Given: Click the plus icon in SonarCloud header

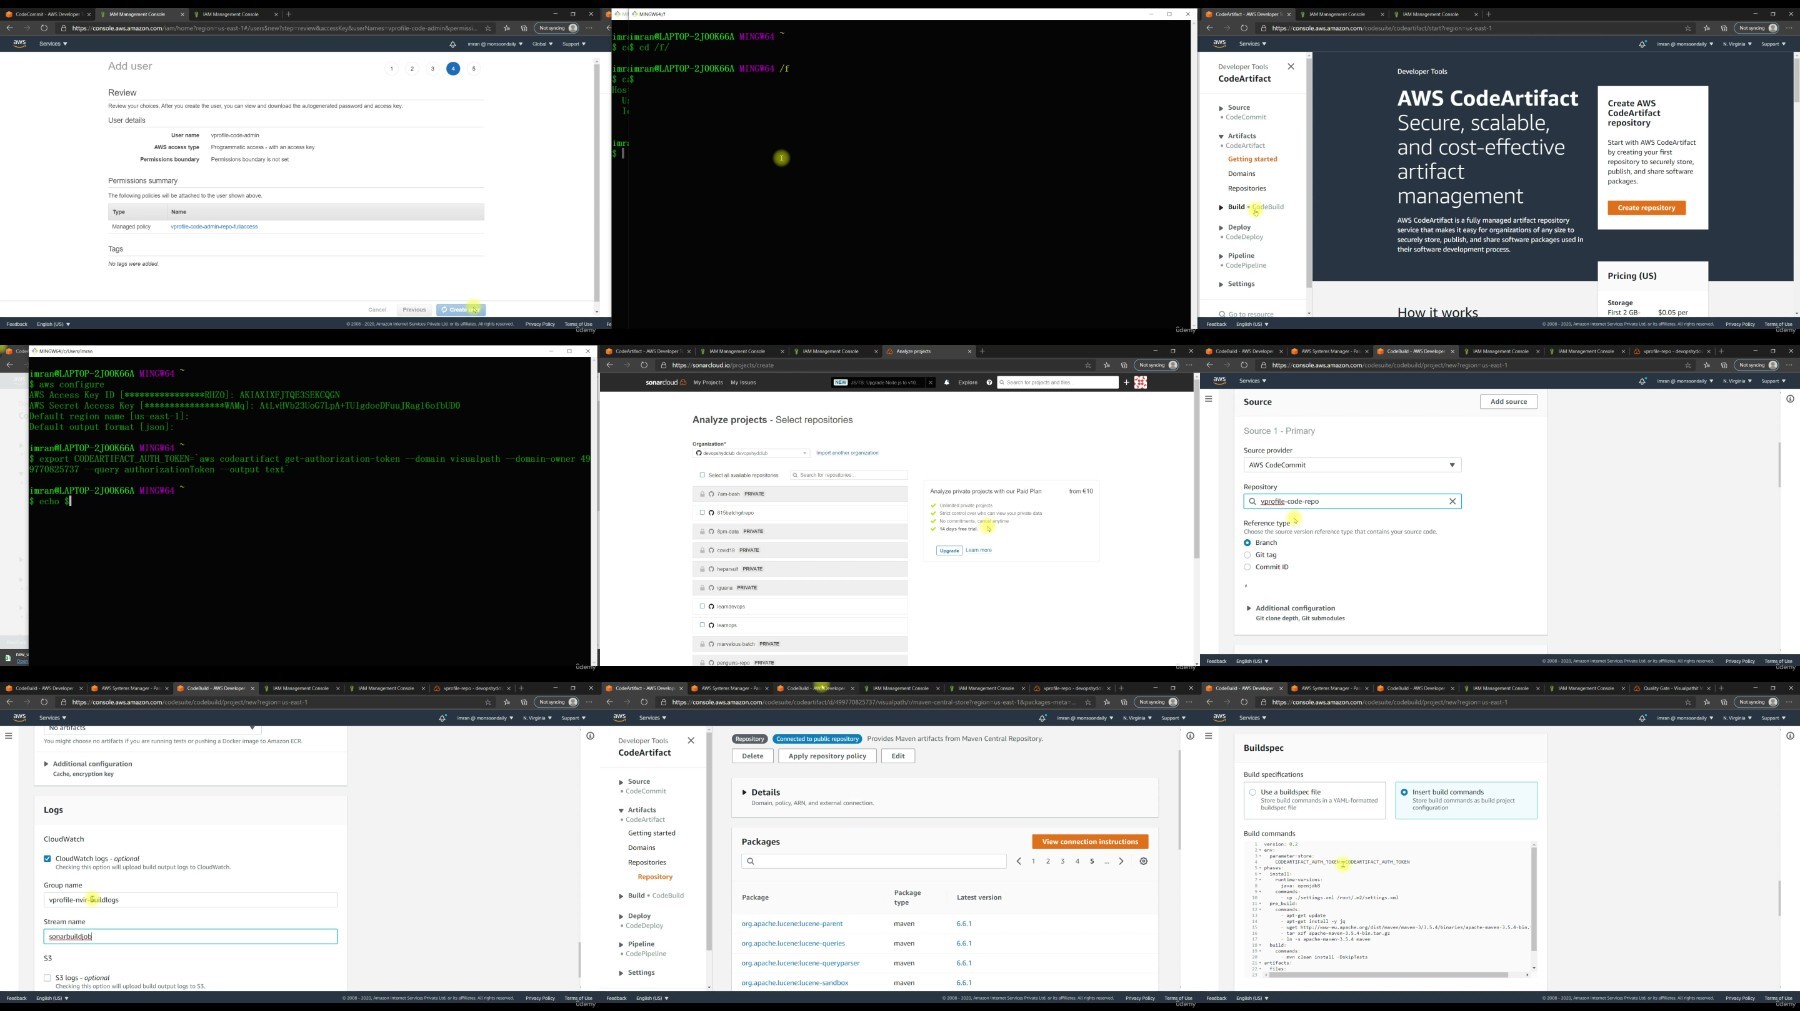Looking at the screenshot, I should coord(1126,382).
